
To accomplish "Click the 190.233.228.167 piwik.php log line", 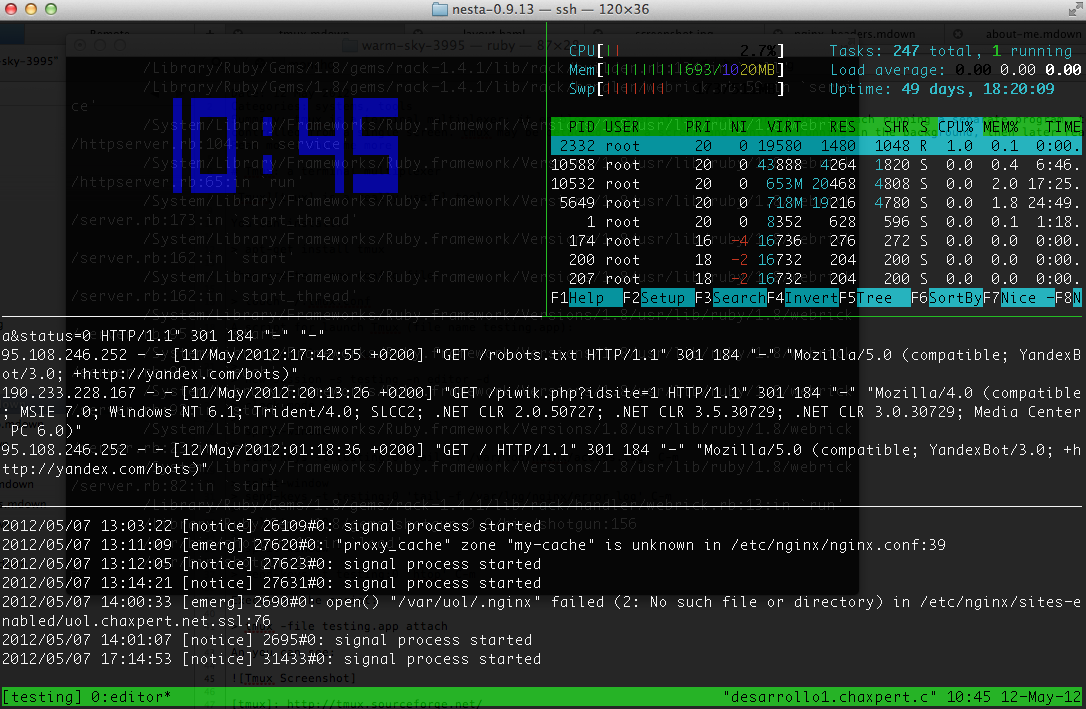I will point(540,411).
